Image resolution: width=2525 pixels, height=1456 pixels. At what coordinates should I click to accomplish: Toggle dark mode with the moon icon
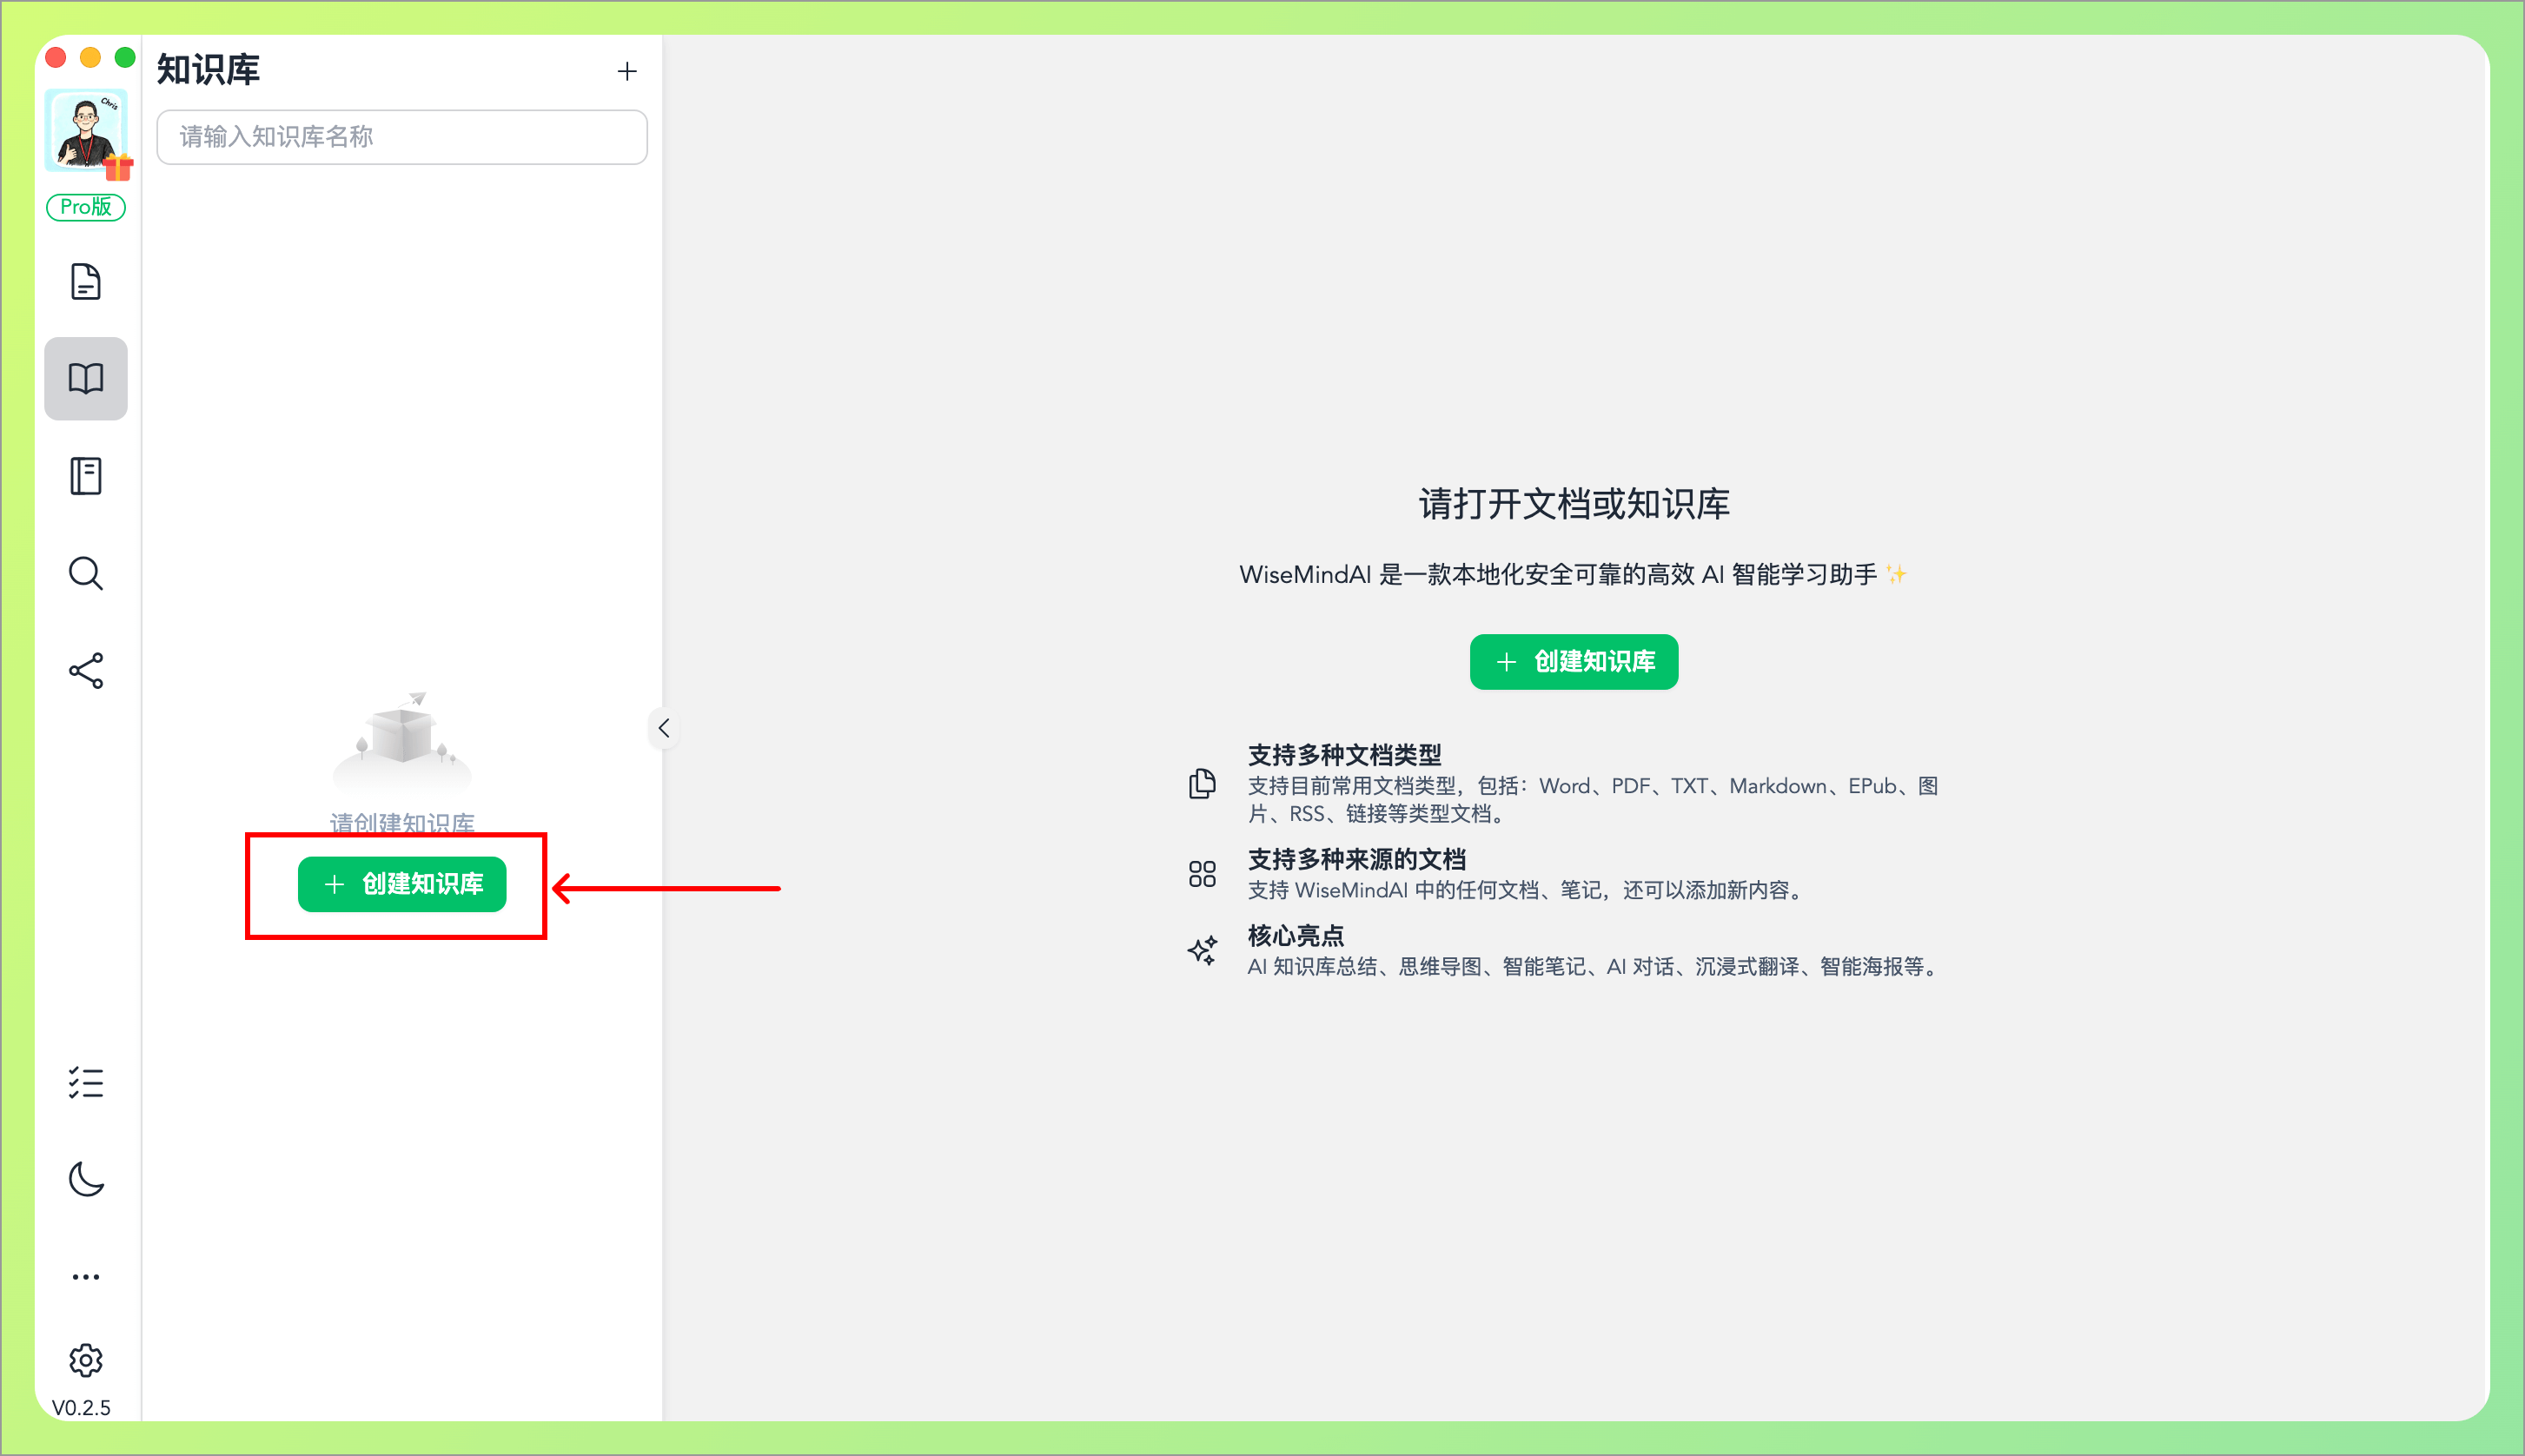tap(86, 1180)
